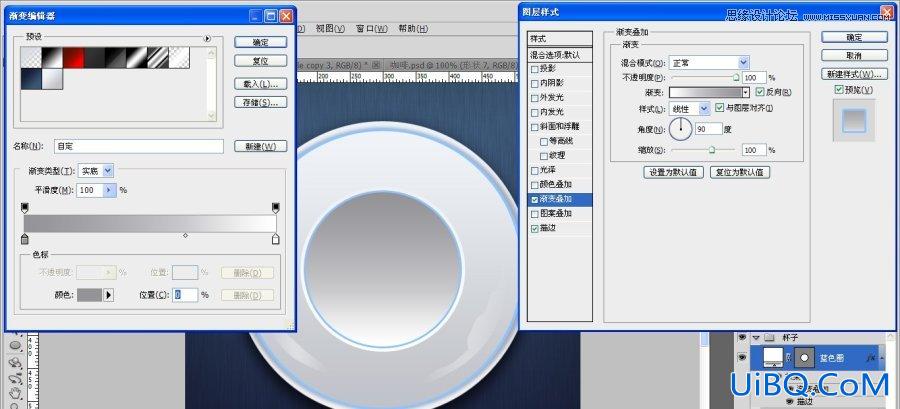Select the 3D orbit camera tool
900x409 pixels.
(x=15, y=379)
